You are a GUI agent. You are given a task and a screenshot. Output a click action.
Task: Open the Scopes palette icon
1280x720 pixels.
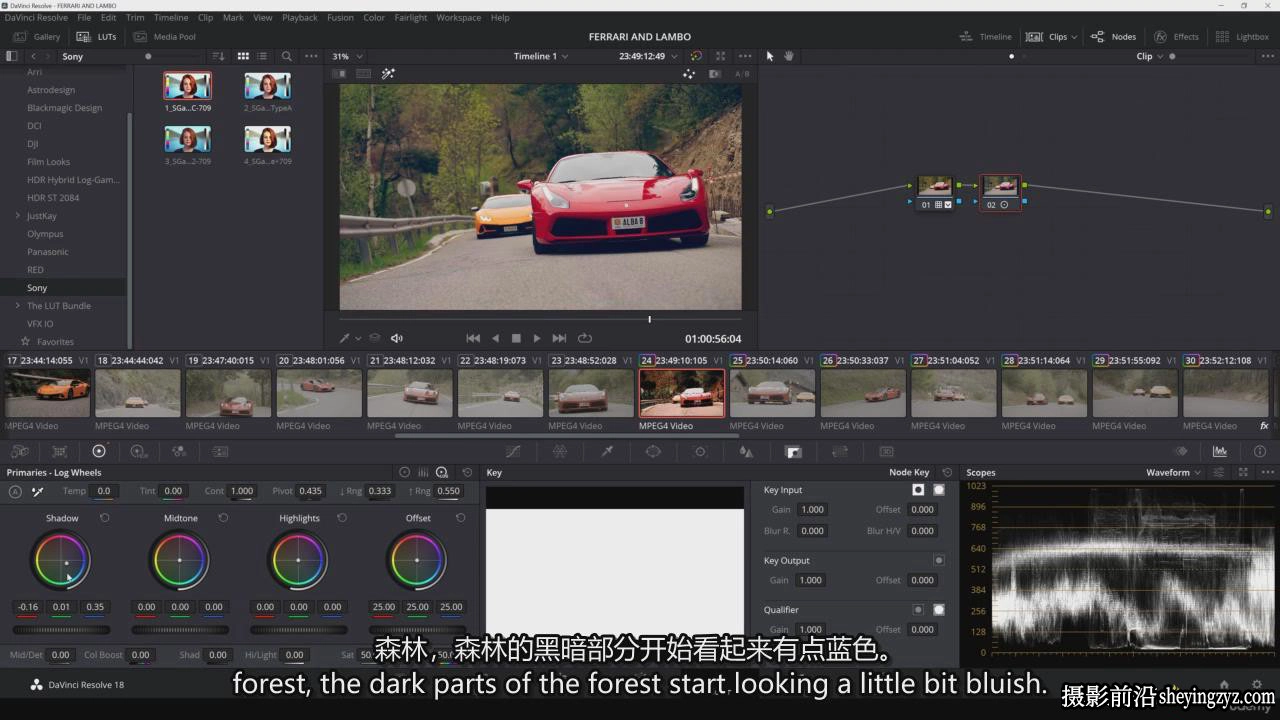coord(1220,451)
